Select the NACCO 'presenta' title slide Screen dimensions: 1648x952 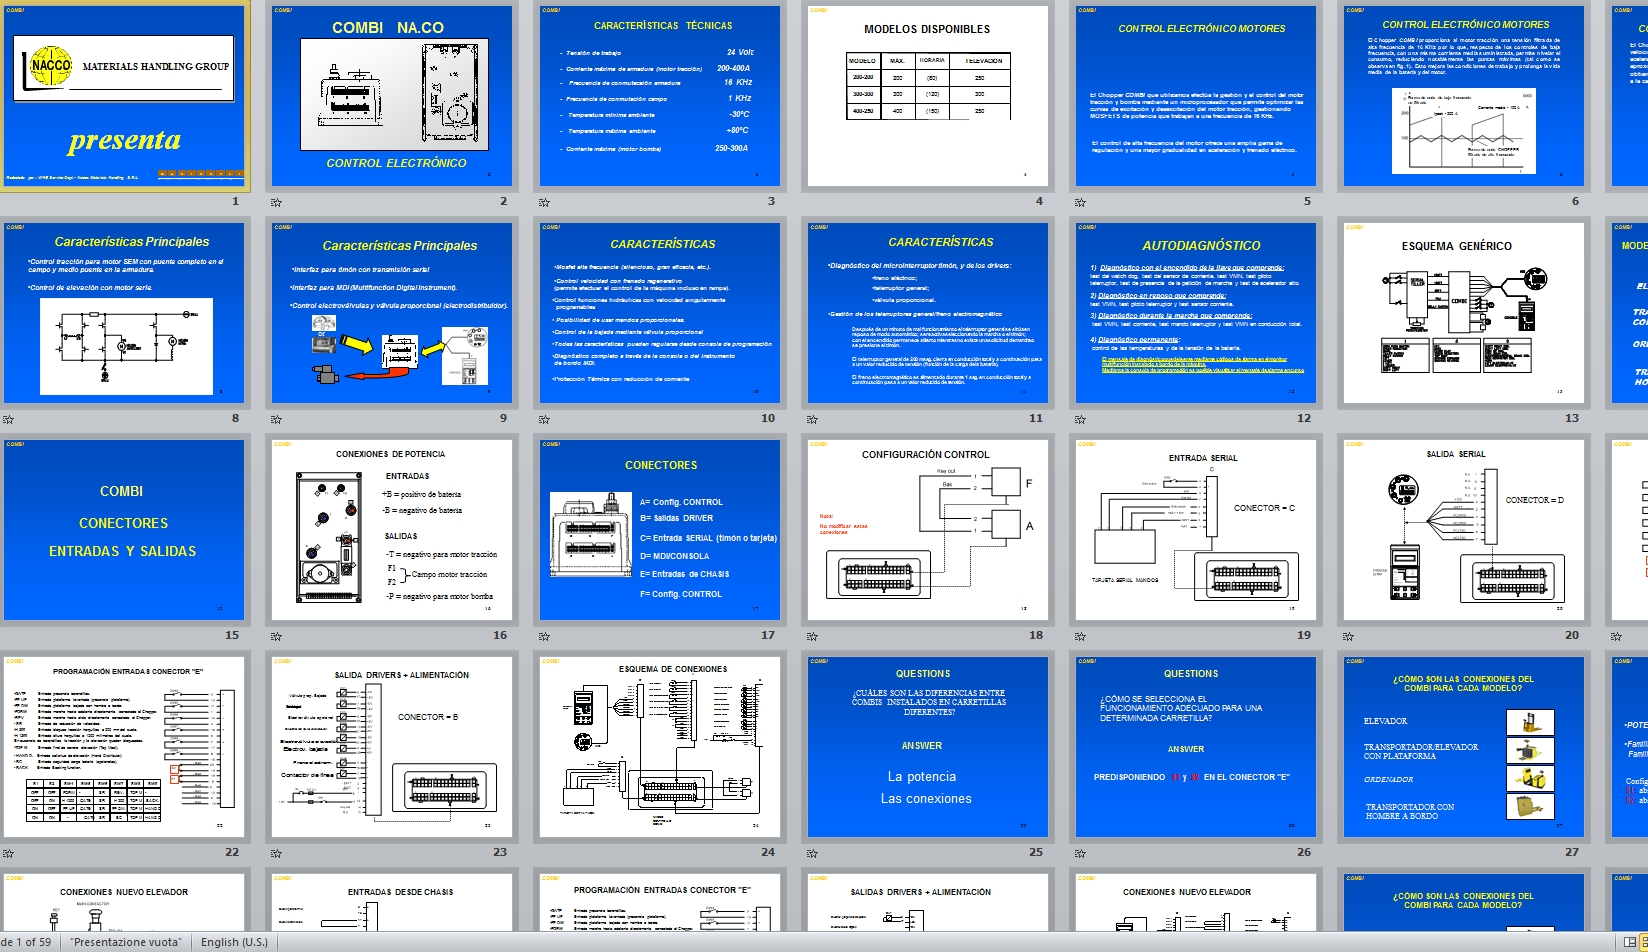tap(124, 96)
